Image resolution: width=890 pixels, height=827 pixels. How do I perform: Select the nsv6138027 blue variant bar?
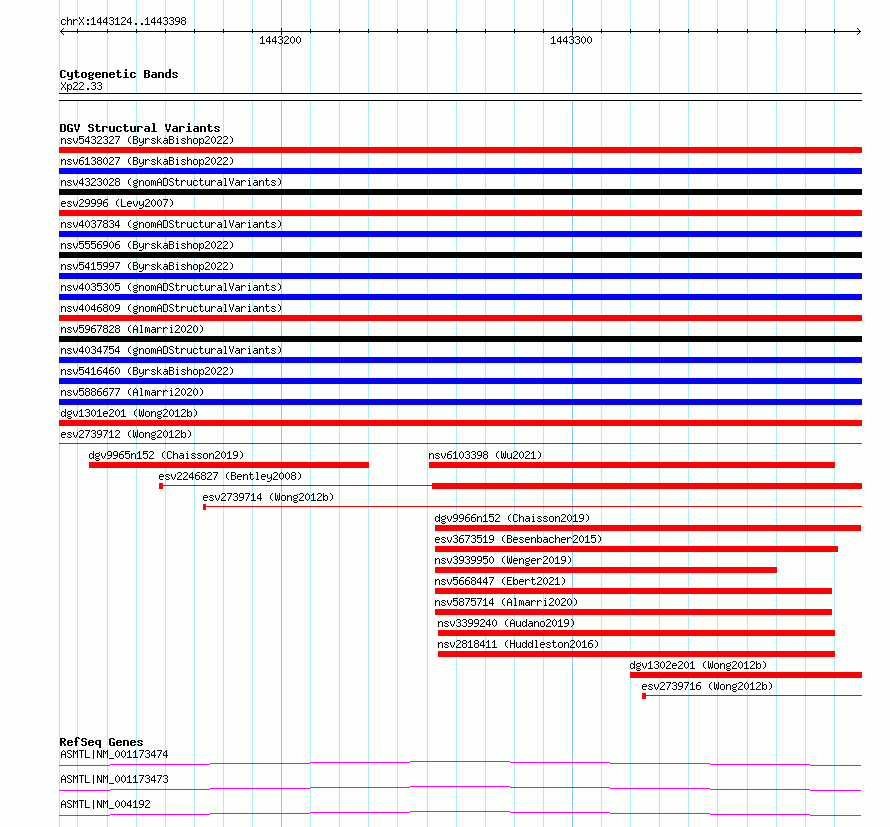point(460,171)
